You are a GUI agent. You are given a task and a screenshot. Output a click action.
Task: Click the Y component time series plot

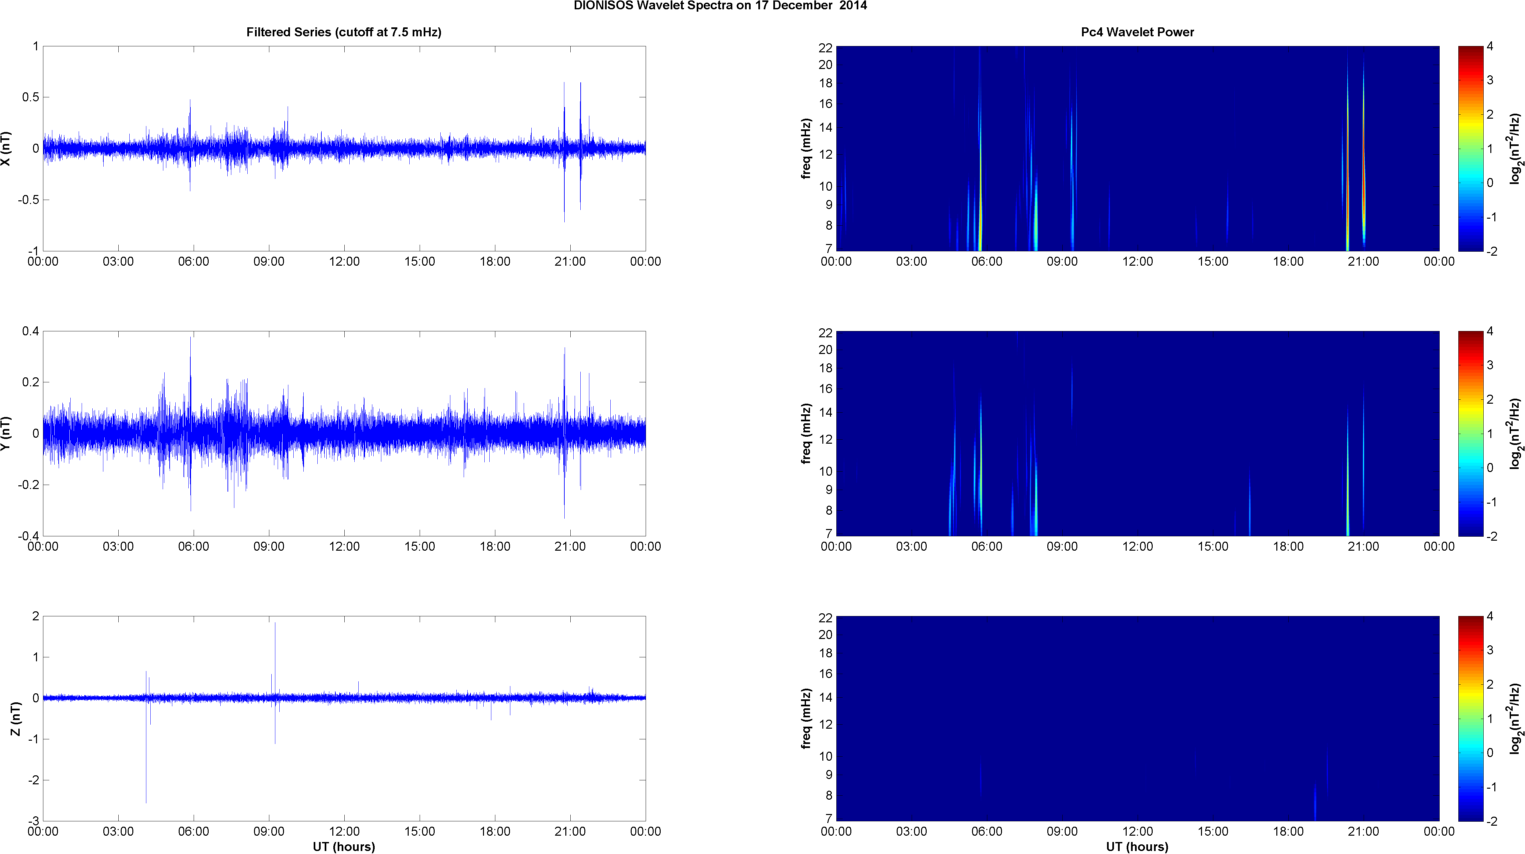[344, 434]
